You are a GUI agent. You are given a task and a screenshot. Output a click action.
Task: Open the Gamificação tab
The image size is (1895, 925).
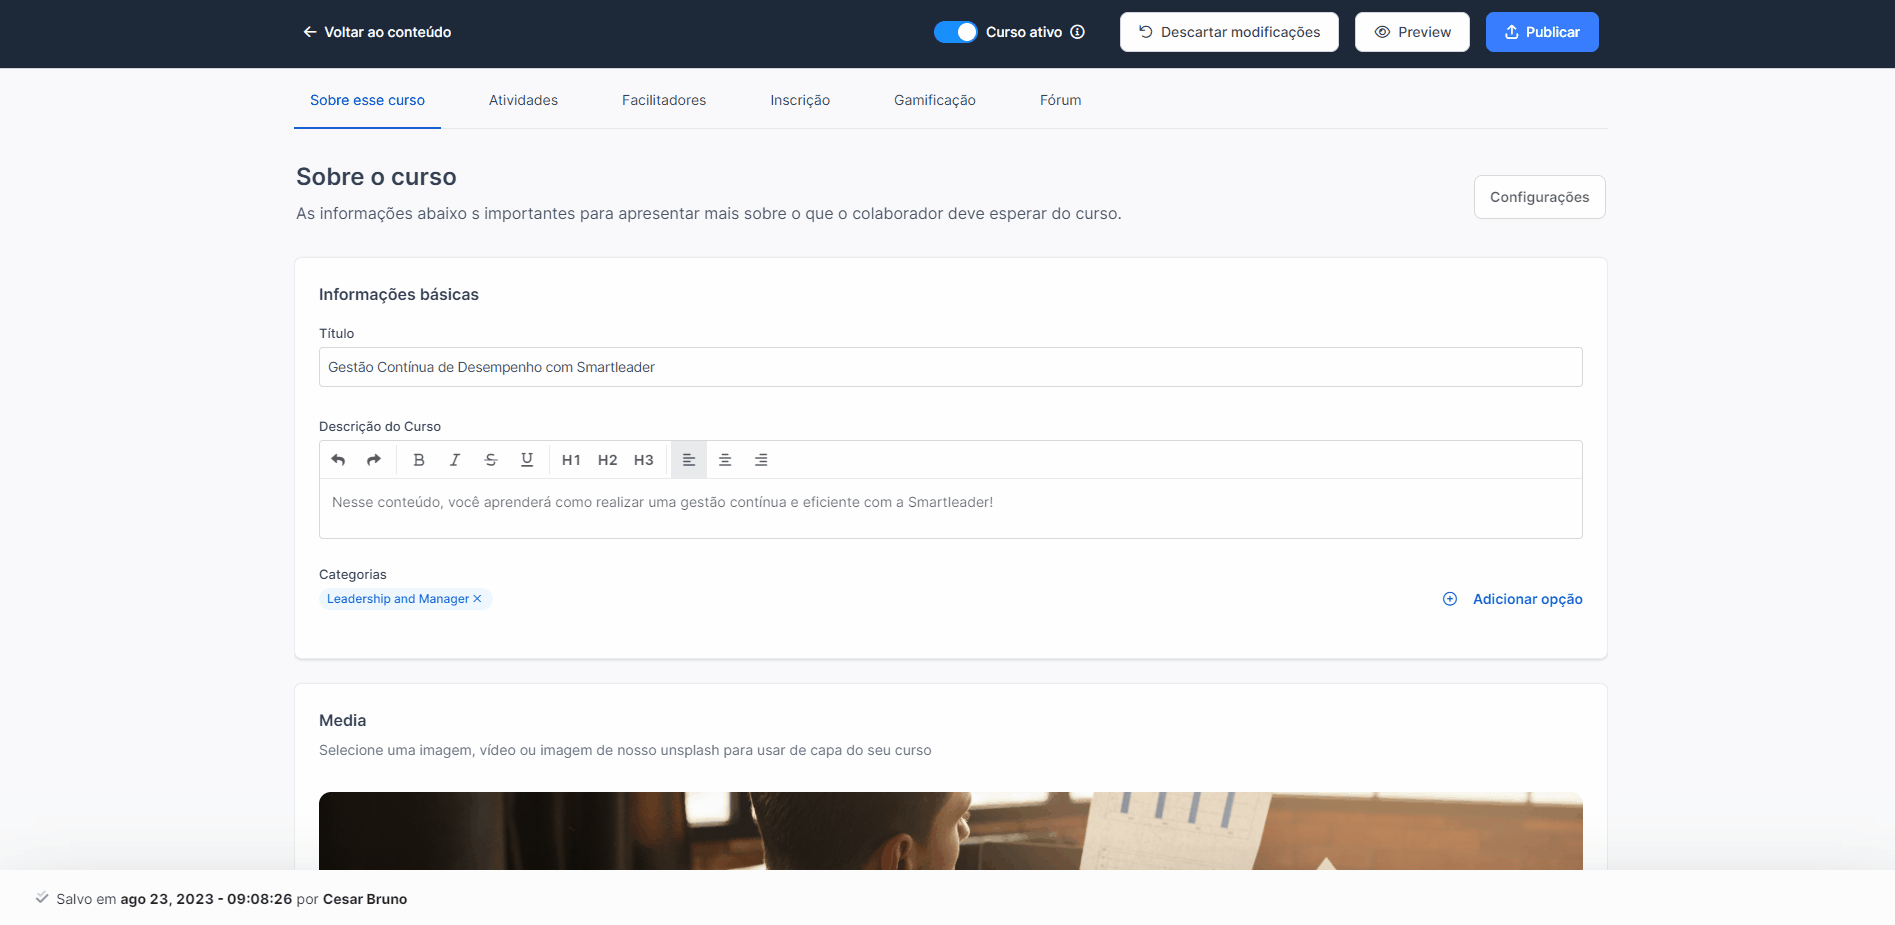(934, 100)
